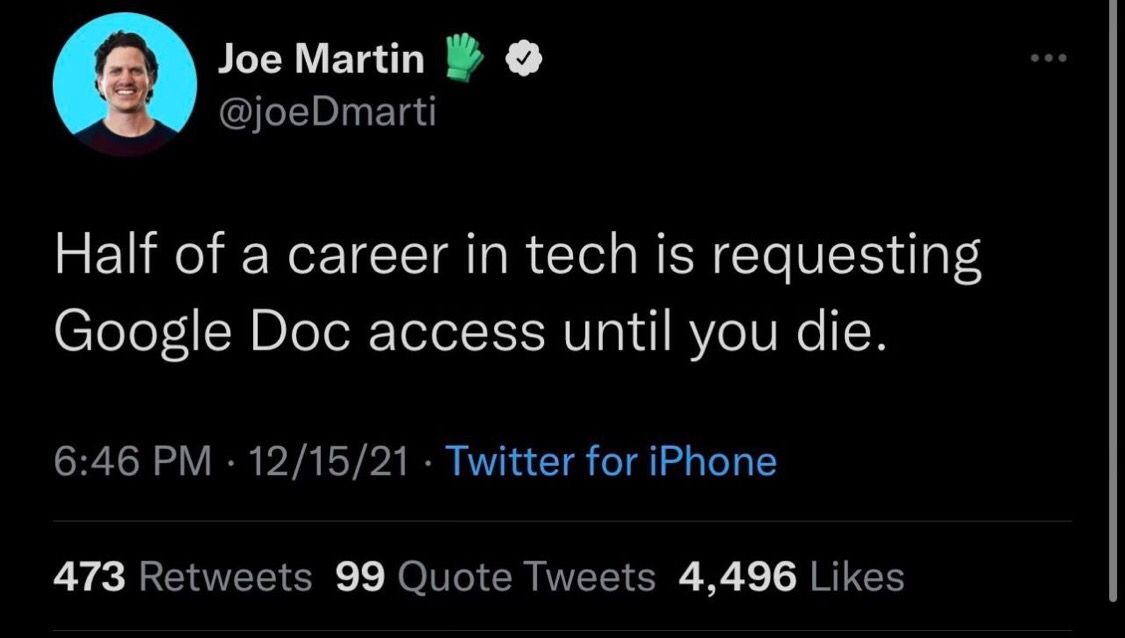Viewport: 1125px width, 638px height.
Task: Click the verified checkmark badge
Action: pos(521,61)
